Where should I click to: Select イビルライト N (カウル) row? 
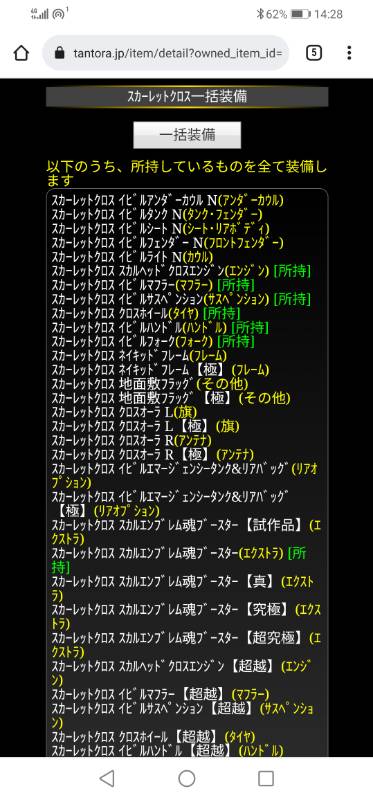[133, 257]
